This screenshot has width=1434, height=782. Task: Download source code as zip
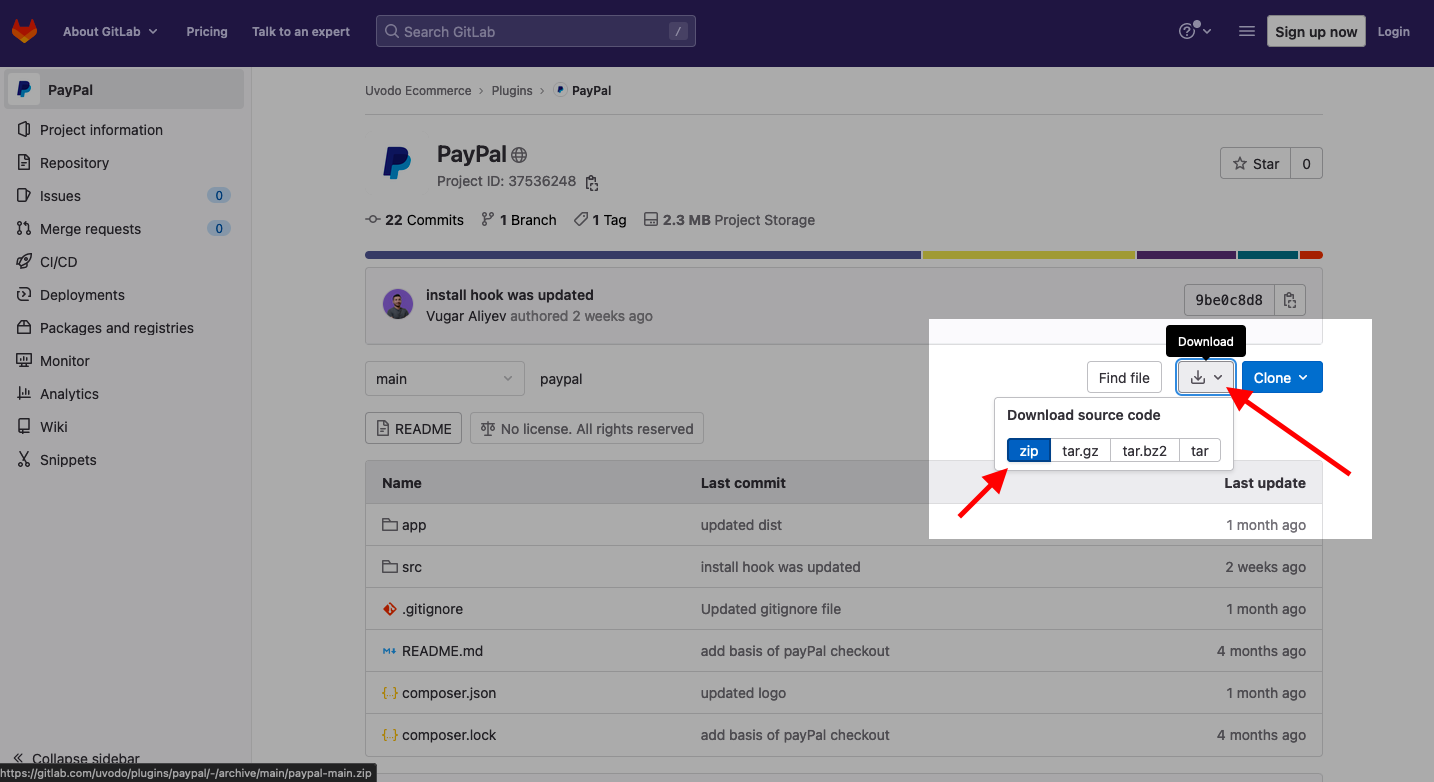coord(1029,451)
